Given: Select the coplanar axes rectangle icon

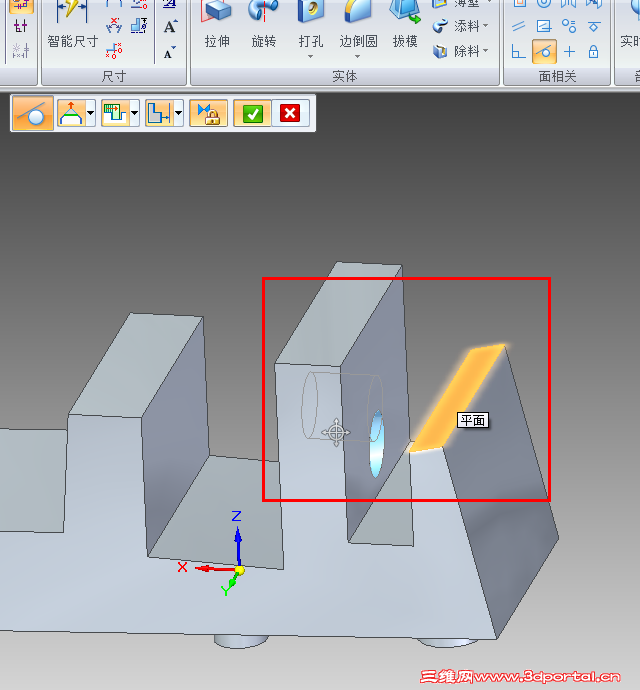Looking at the screenshot, I should click(544, 26).
